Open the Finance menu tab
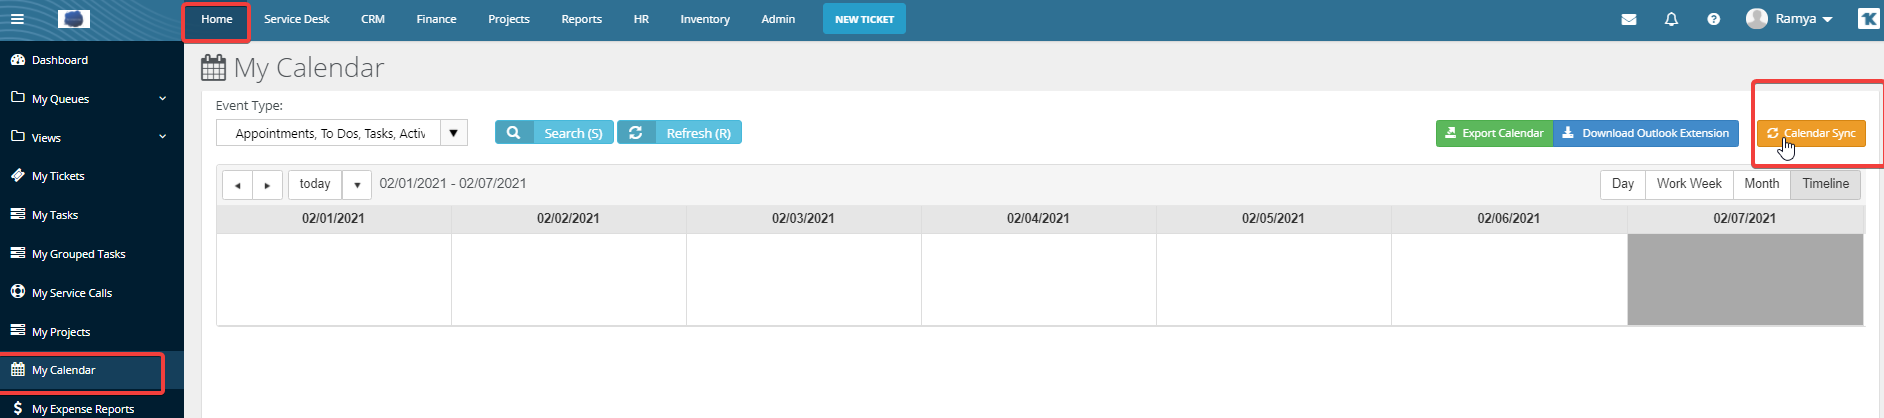This screenshot has height=418, width=1884. [x=436, y=19]
